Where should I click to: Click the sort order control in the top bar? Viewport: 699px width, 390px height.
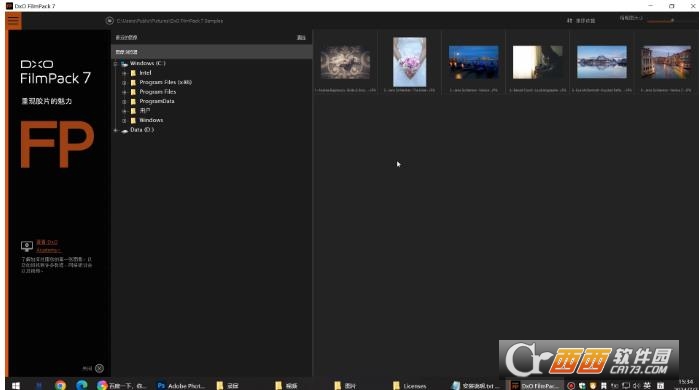pos(581,21)
